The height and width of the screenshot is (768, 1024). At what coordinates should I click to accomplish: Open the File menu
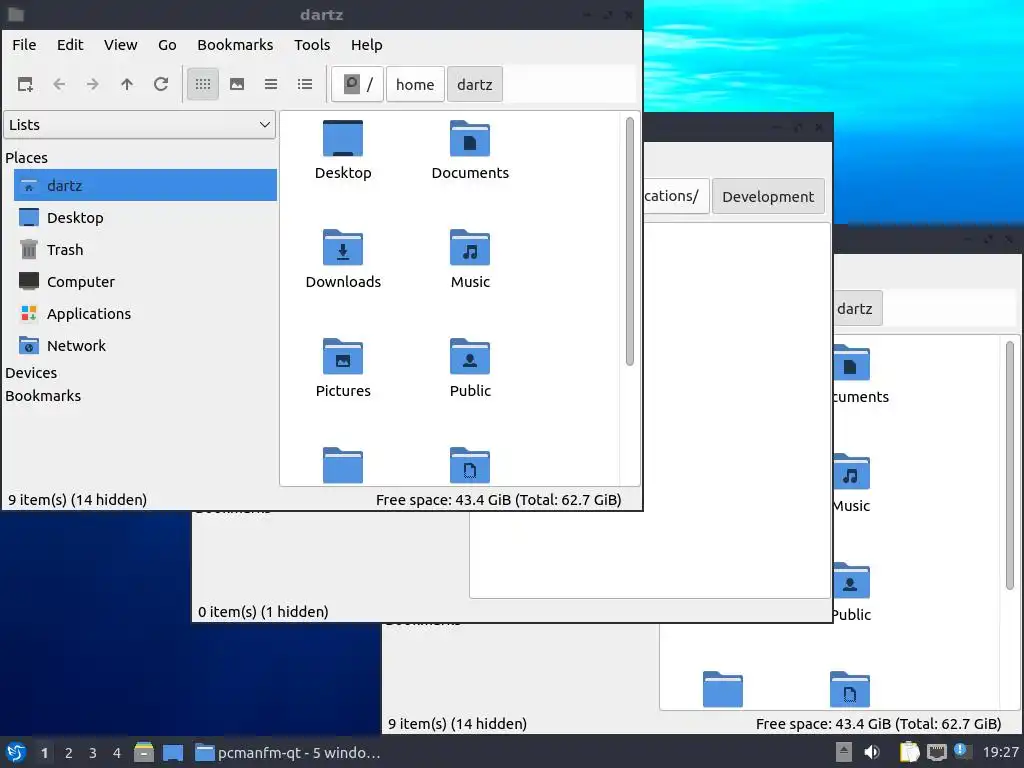coord(24,45)
